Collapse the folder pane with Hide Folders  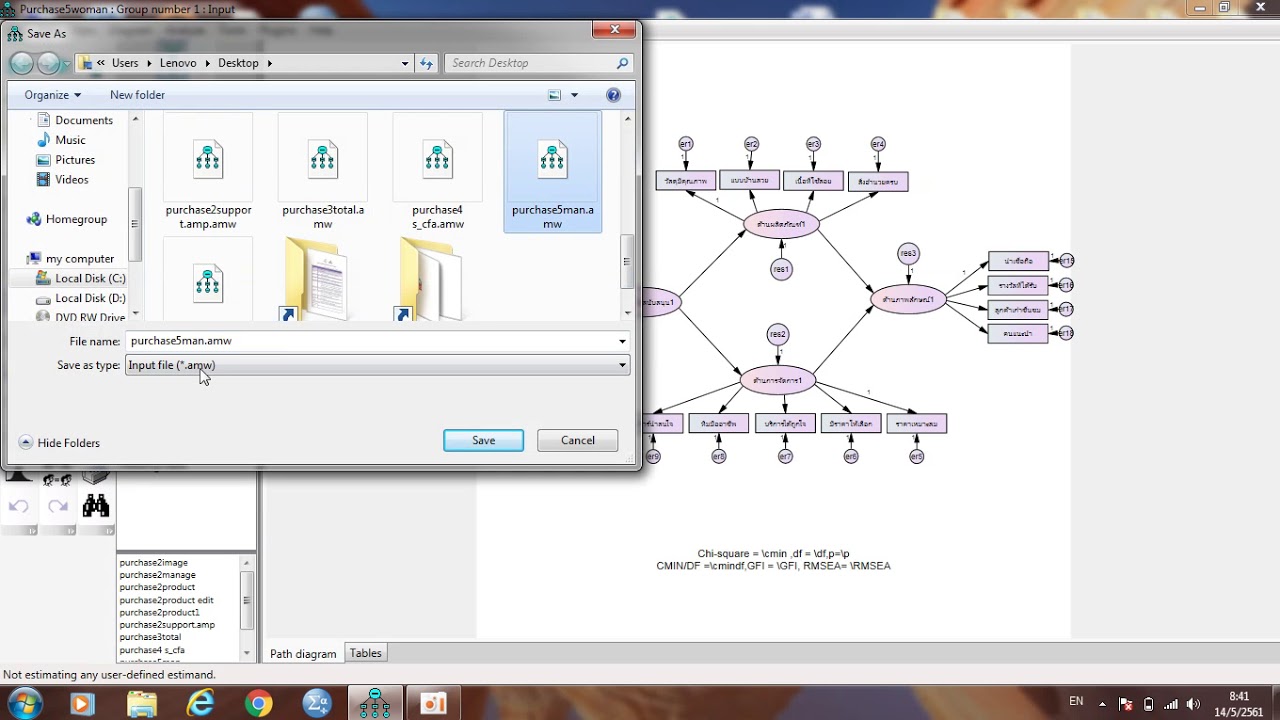(x=59, y=443)
